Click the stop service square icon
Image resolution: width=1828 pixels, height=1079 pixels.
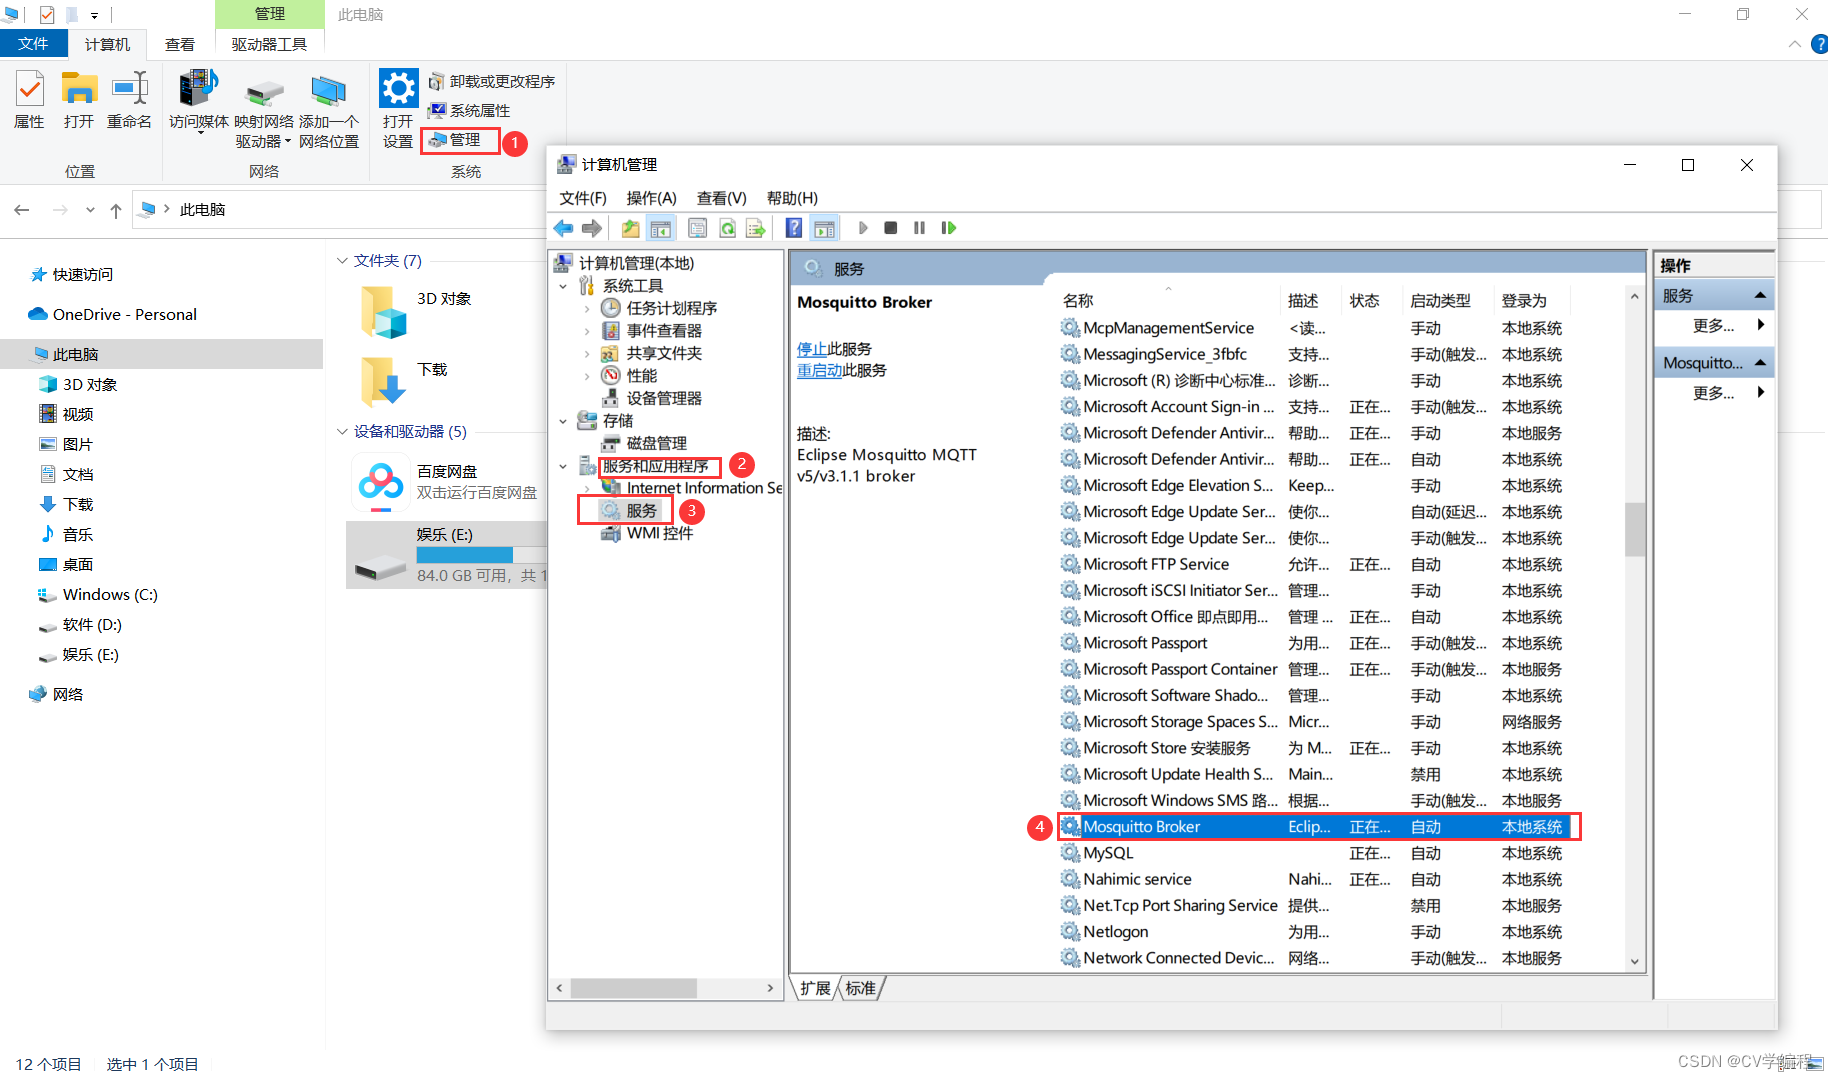[890, 228]
